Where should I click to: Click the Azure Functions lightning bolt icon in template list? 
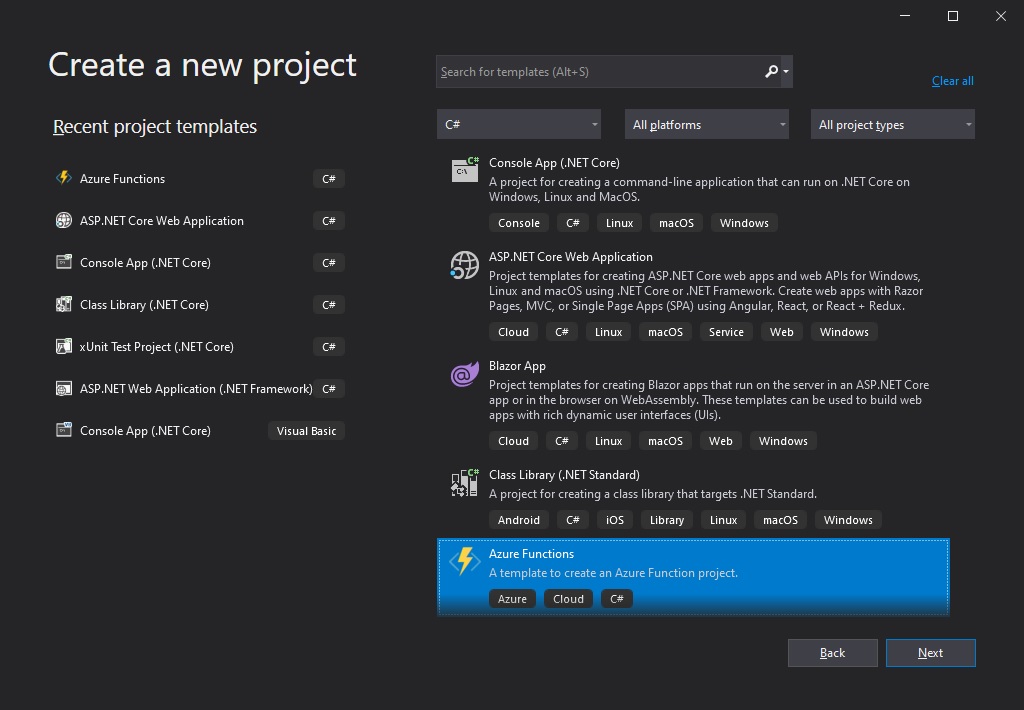464,562
